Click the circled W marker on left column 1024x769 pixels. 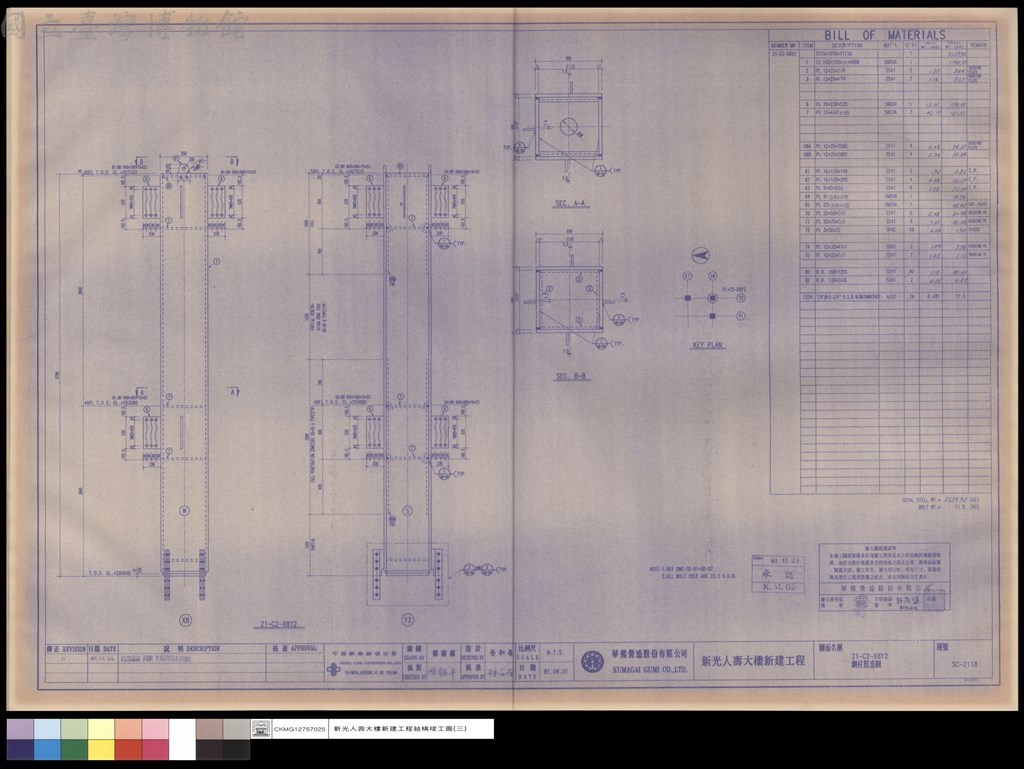coord(185,510)
